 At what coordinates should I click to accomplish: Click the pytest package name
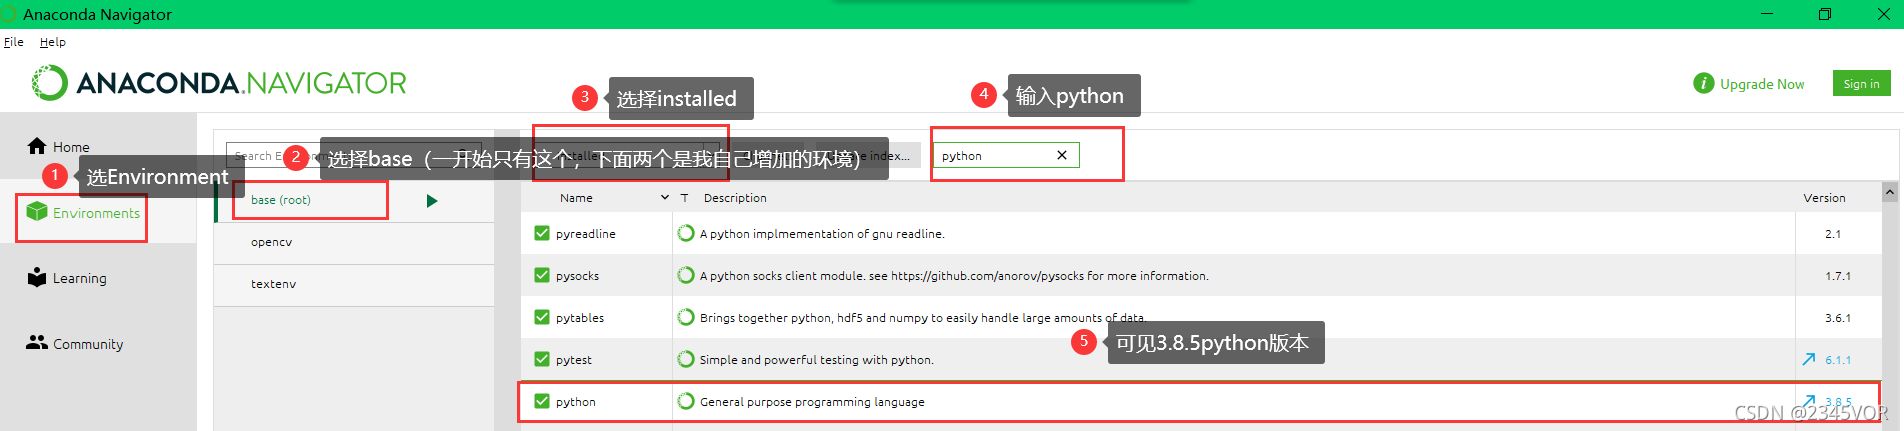pyautogui.click(x=574, y=360)
